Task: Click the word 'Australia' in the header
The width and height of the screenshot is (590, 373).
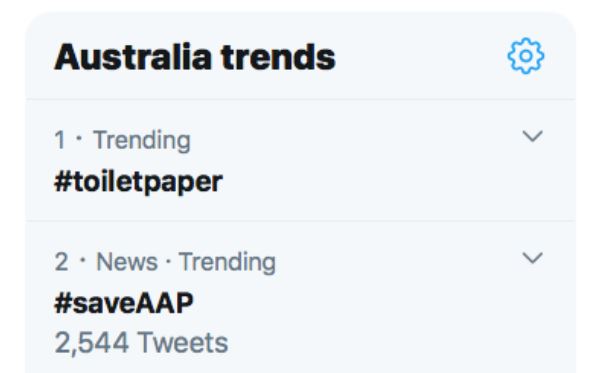Action: (x=133, y=57)
